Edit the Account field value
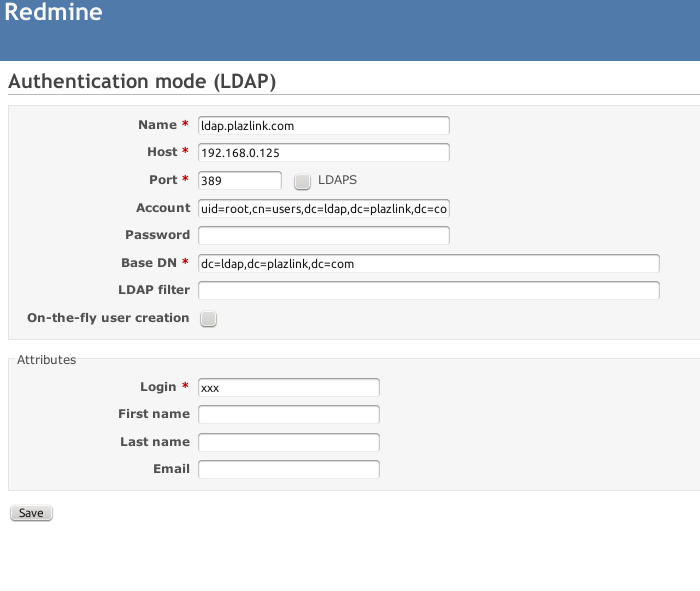The image size is (700, 591). pos(324,208)
